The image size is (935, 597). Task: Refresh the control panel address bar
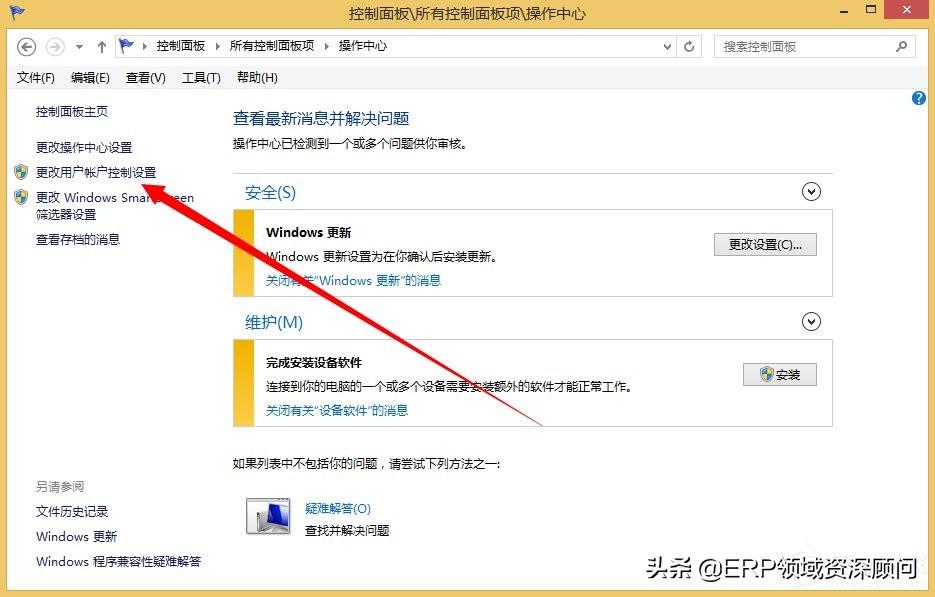point(689,46)
